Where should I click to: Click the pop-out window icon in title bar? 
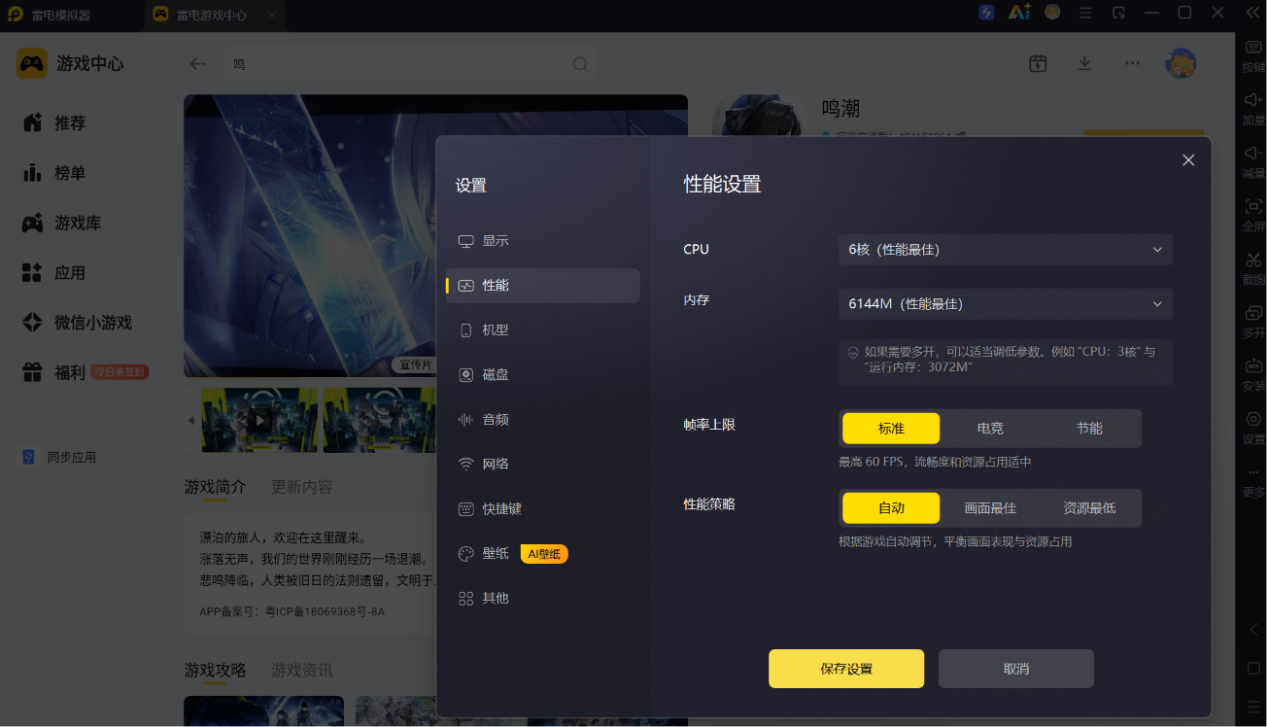[x=1118, y=13]
